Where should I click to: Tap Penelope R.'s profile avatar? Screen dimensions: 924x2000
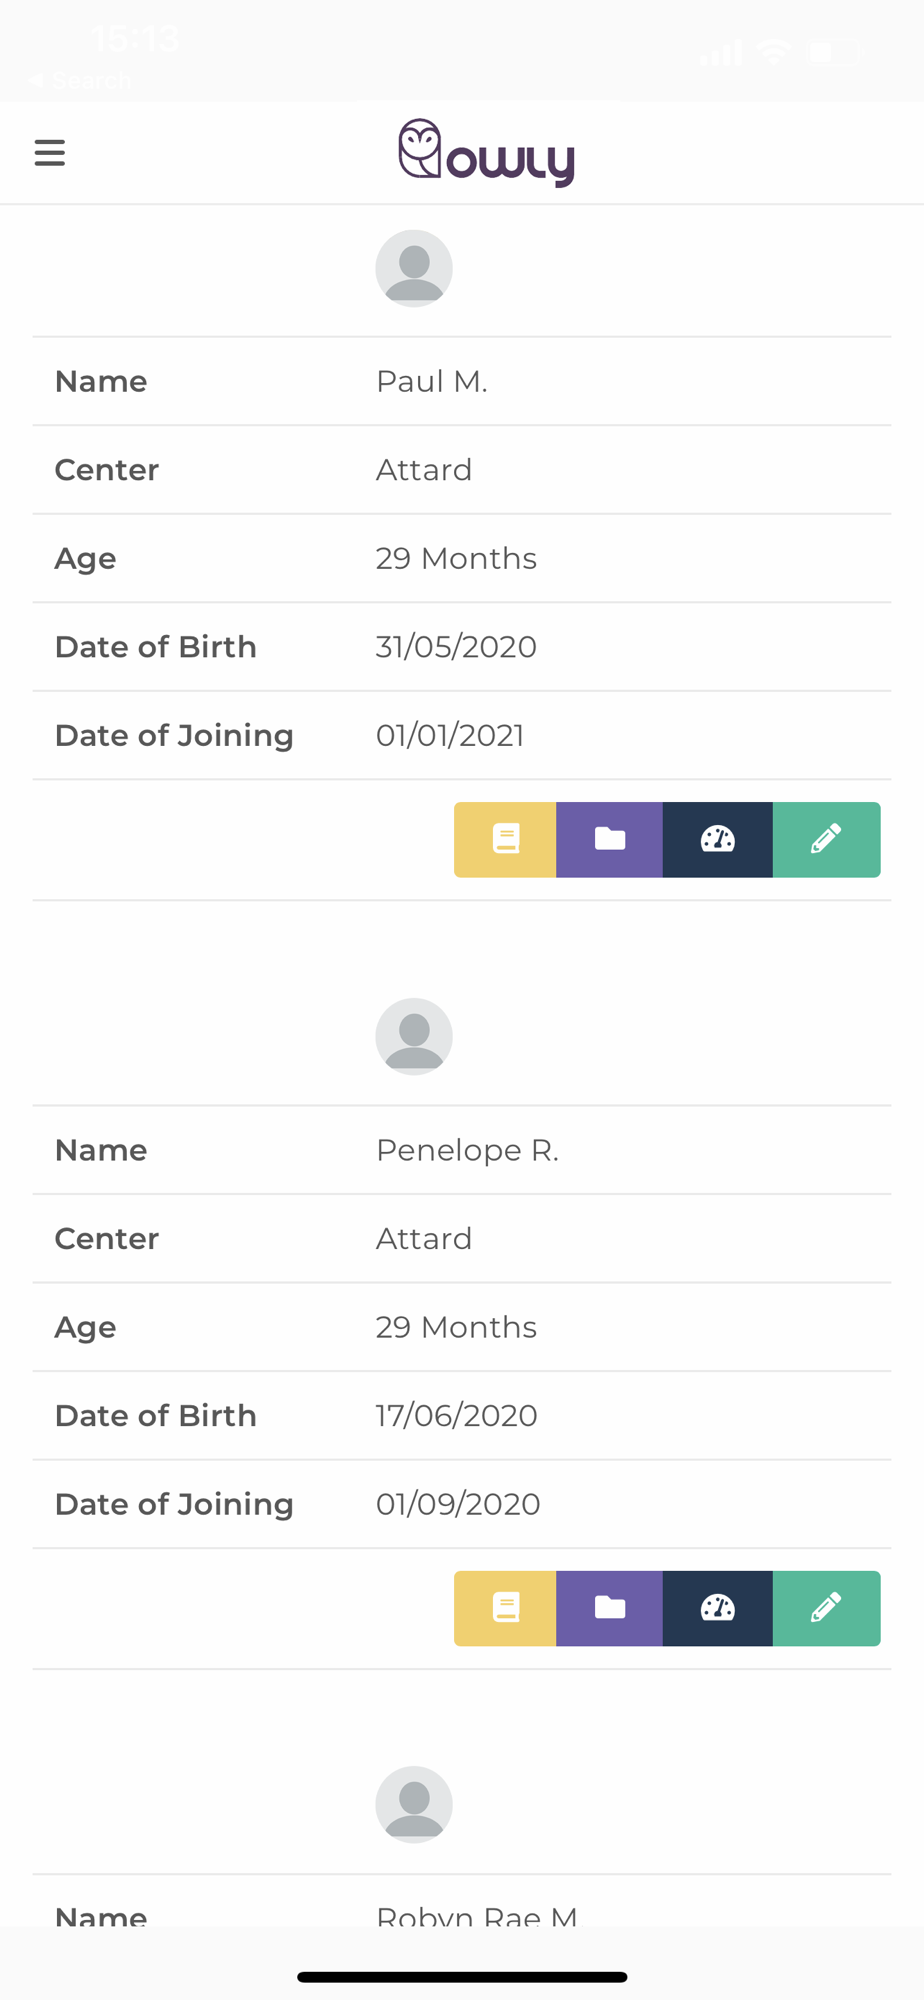tap(414, 1037)
